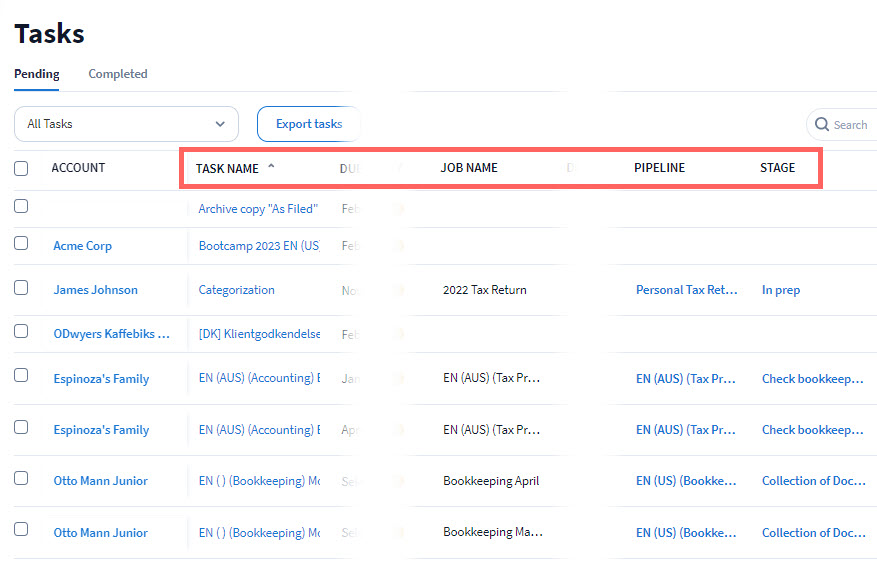Image resolution: width=877 pixels, height=562 pixels.
Task: Open the In prep stage link
Action: coord(780,290)
